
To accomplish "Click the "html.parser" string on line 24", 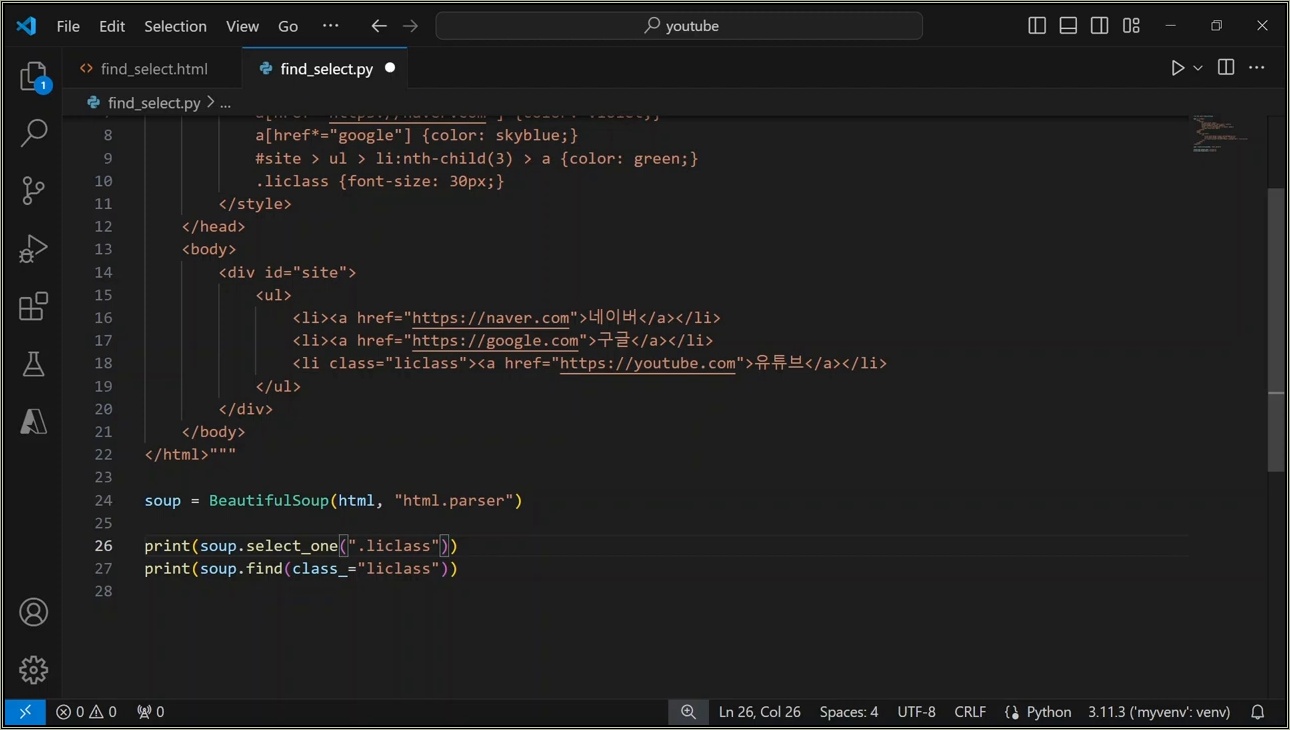I will click(x=454, y=500).
